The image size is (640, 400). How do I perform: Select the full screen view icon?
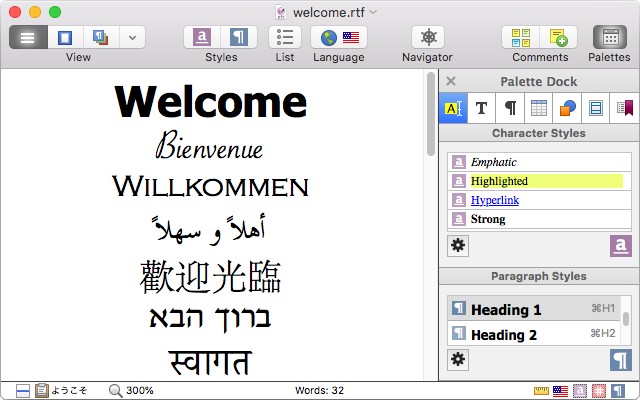tap(101, 38)
